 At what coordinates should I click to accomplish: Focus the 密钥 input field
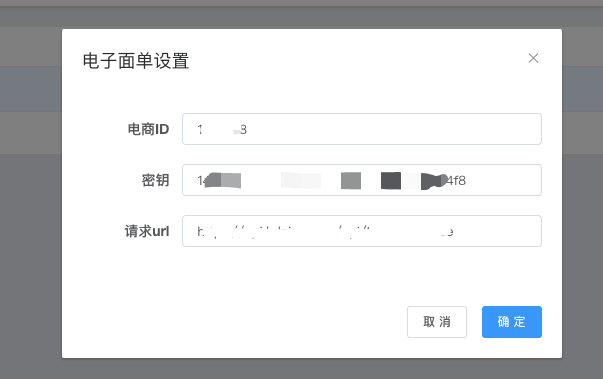point(362,180)
